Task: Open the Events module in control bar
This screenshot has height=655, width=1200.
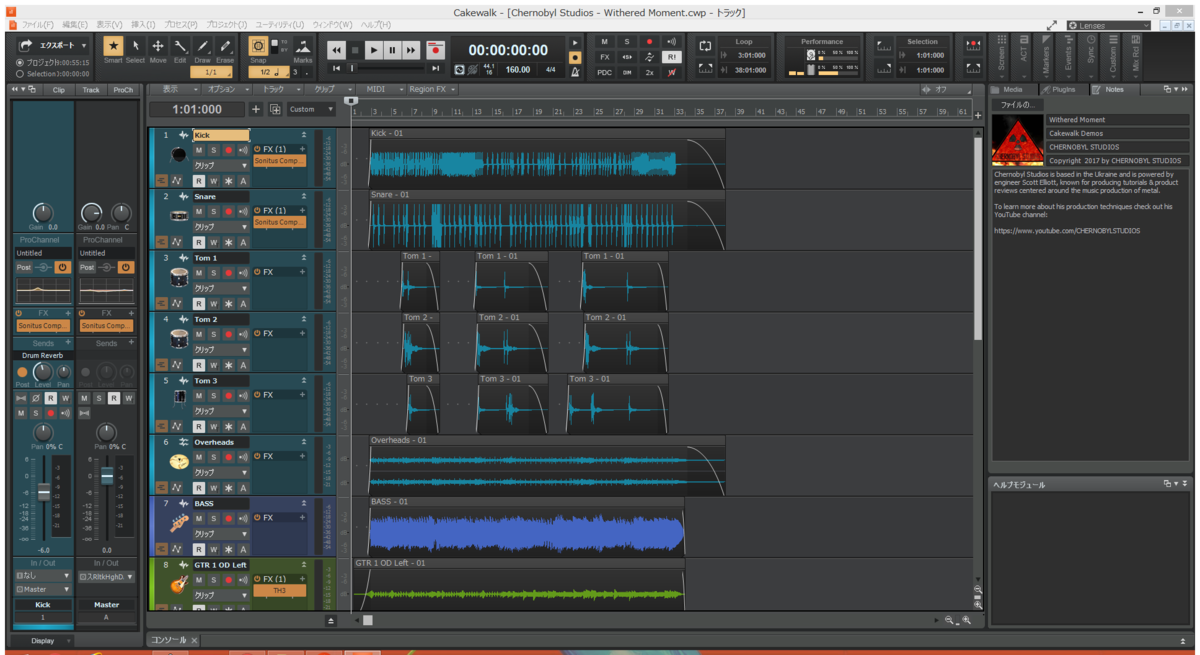Action: 1069,56
